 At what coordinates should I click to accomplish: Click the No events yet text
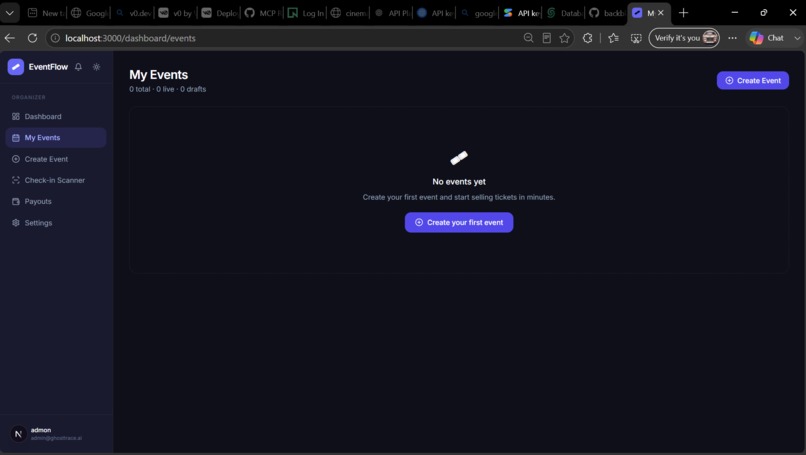click(x=459, y=181)
